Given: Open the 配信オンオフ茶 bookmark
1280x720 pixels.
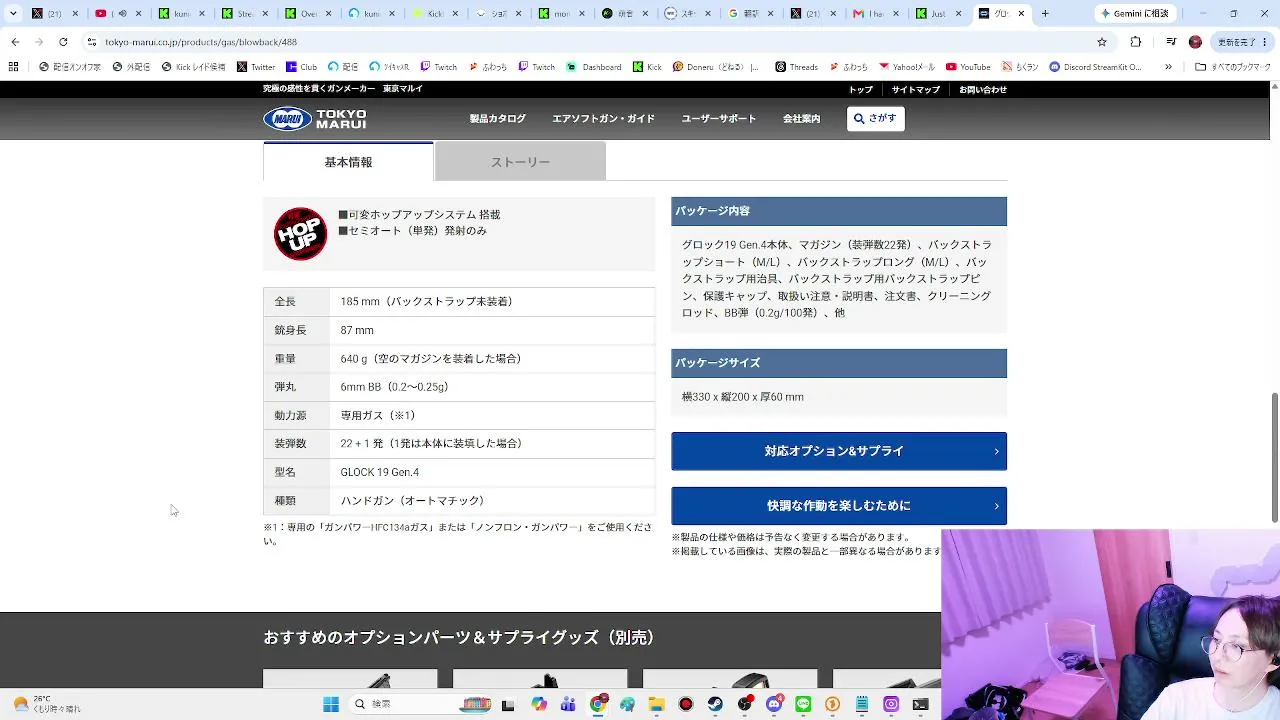Looking at the screenshot, I should coord(70,67).
